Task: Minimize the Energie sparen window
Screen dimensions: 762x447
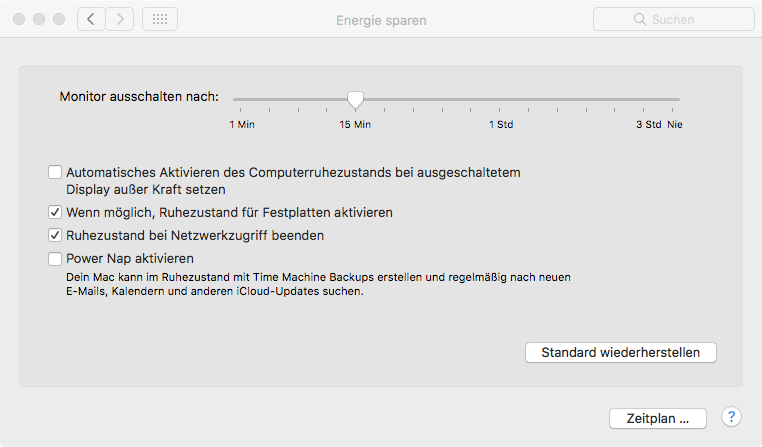Action: point(39,19)
